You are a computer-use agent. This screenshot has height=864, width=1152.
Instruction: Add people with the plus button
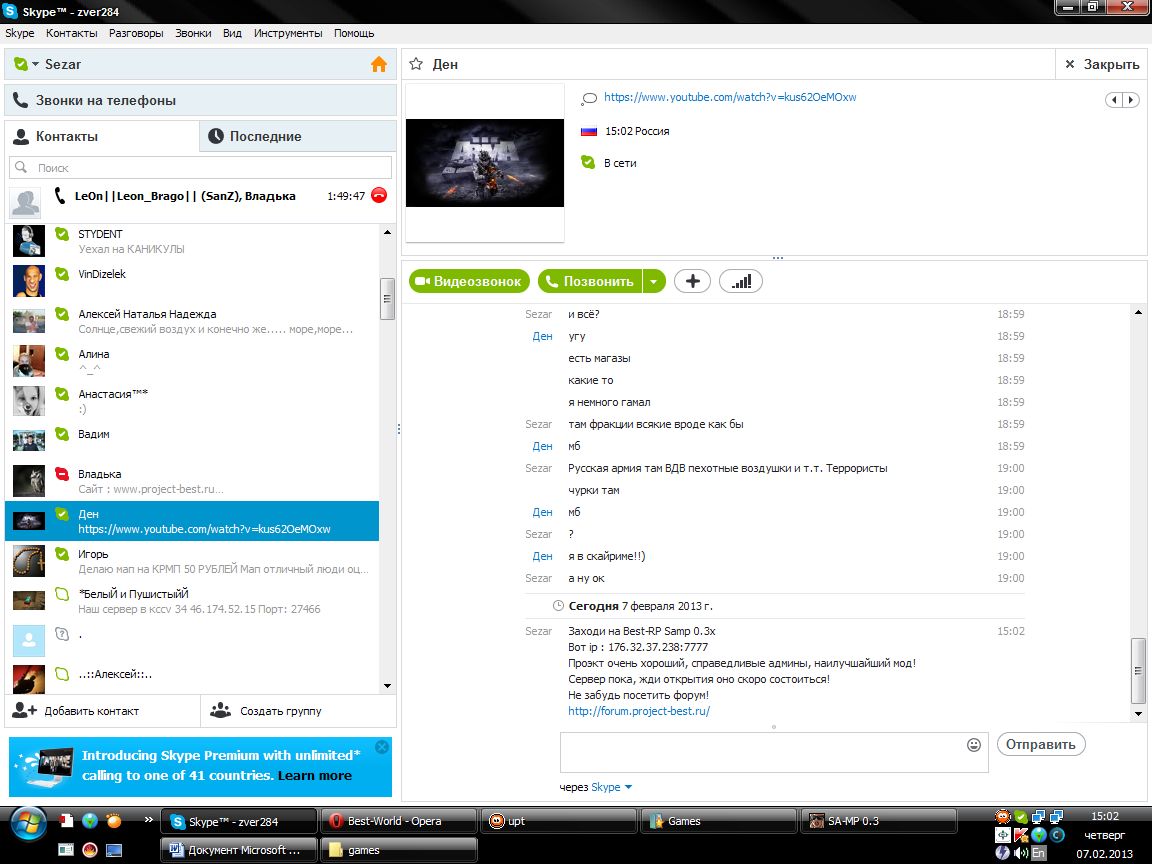(x=692, y=281)
